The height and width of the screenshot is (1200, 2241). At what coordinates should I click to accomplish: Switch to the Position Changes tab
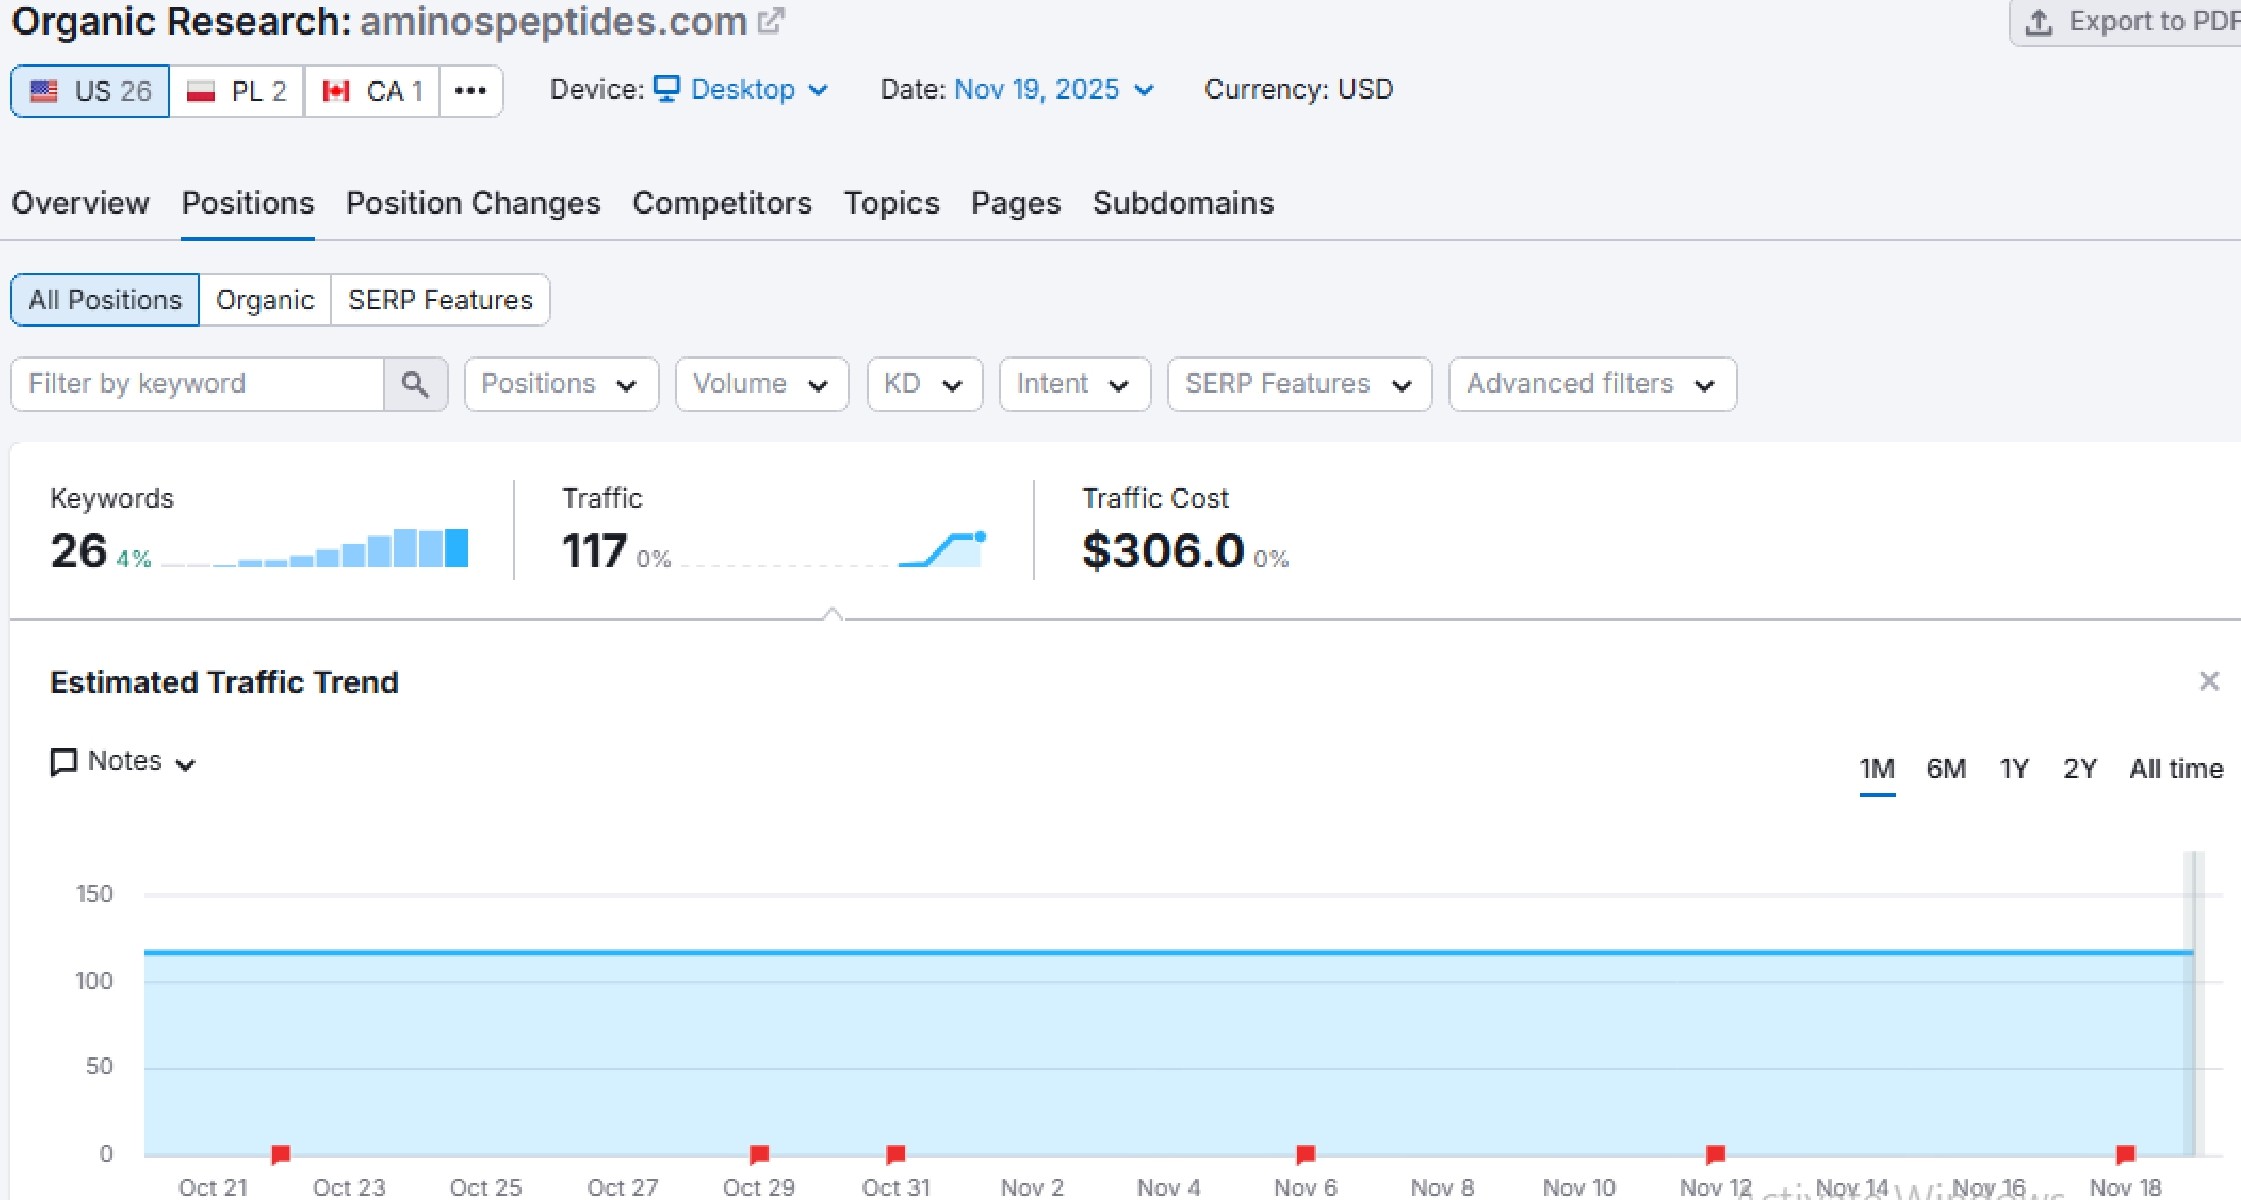(473, 203)
